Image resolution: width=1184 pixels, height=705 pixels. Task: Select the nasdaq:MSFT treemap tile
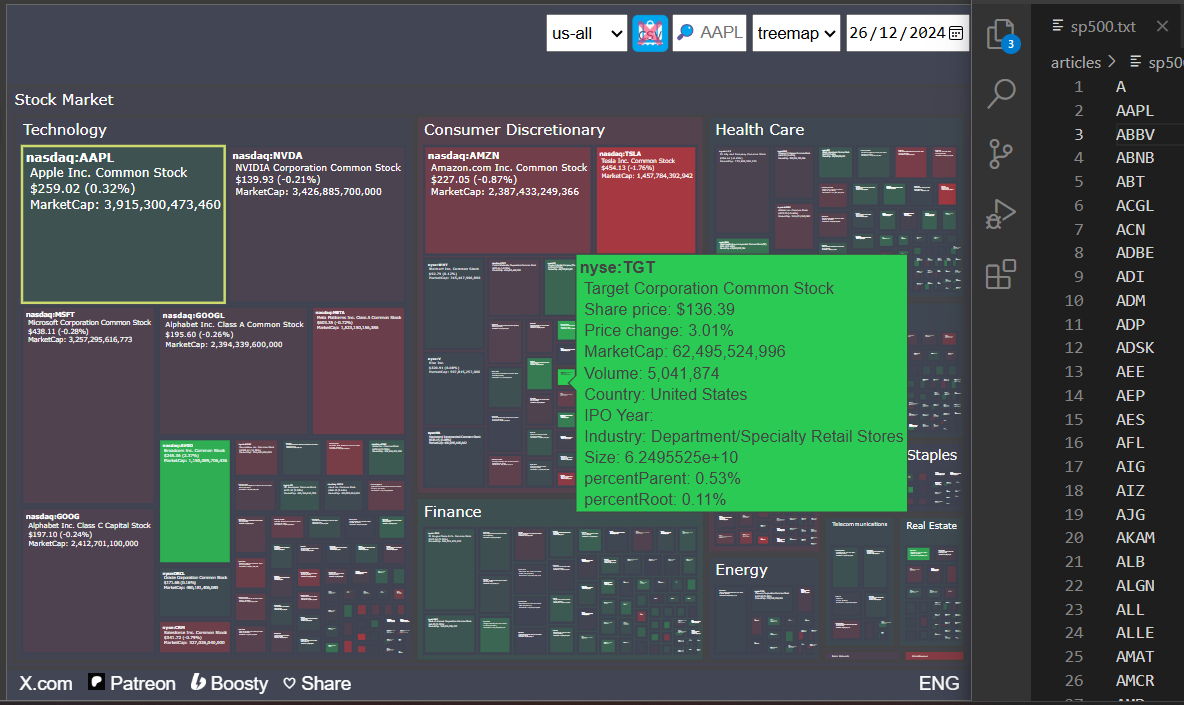coord(88,406)
